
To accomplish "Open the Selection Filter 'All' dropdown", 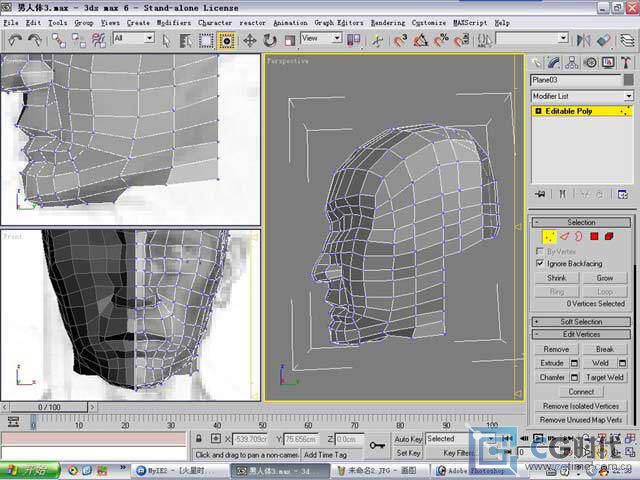I will click(134, 38).
